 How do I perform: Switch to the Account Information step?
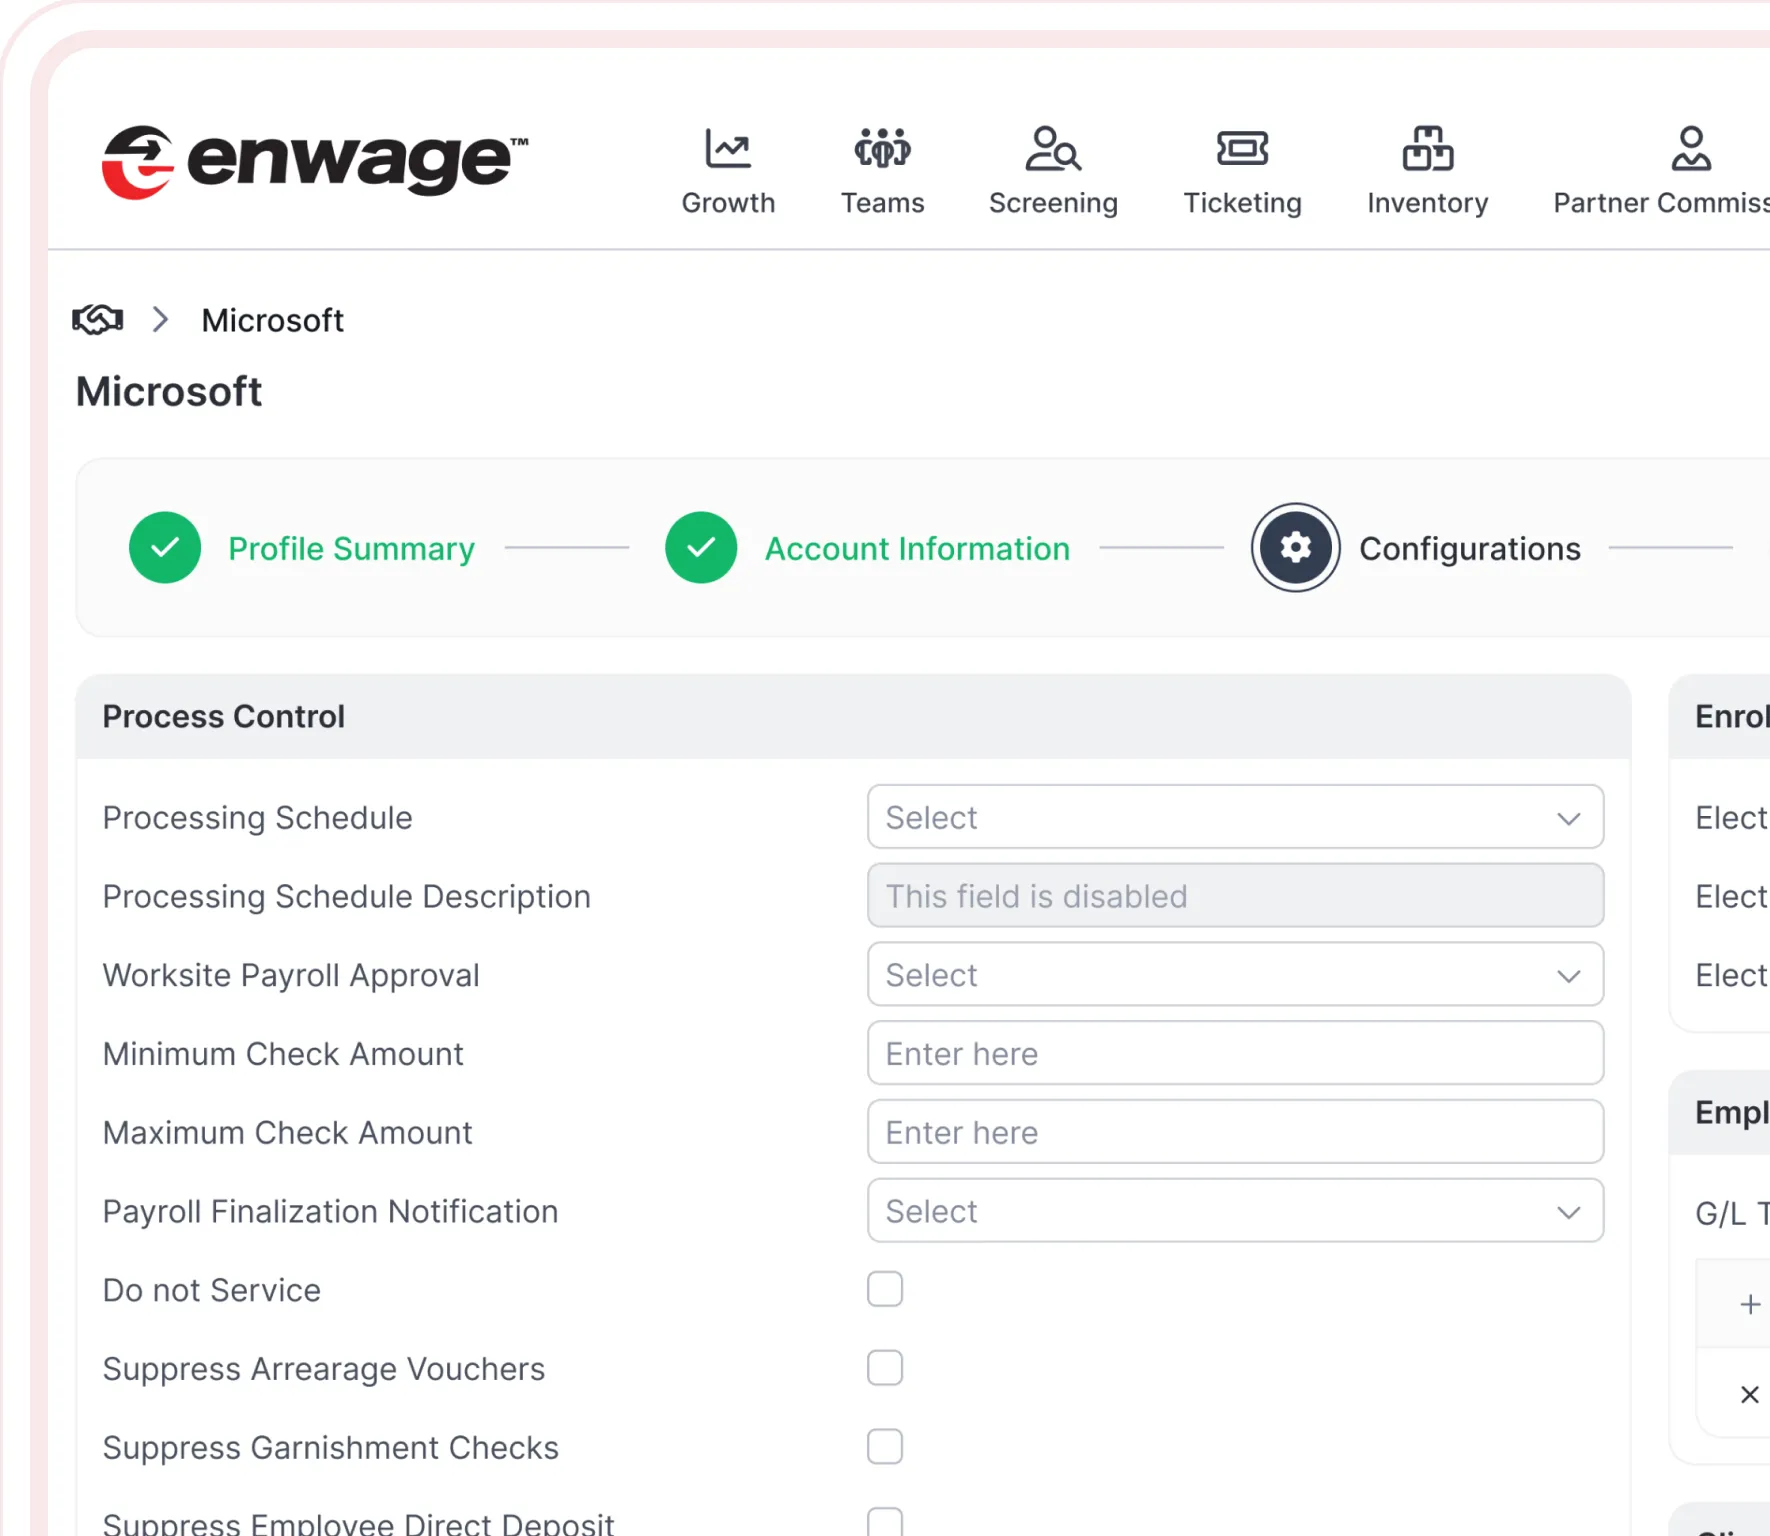click(916, 549)
